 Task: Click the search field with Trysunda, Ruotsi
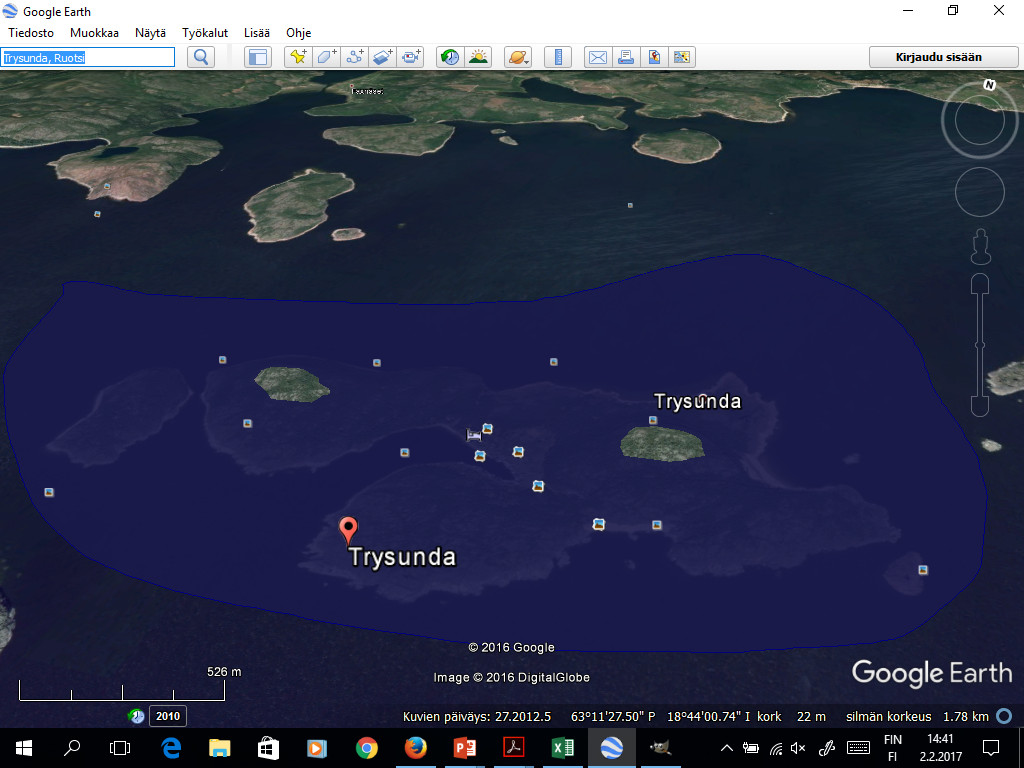(x=88, y=57)
